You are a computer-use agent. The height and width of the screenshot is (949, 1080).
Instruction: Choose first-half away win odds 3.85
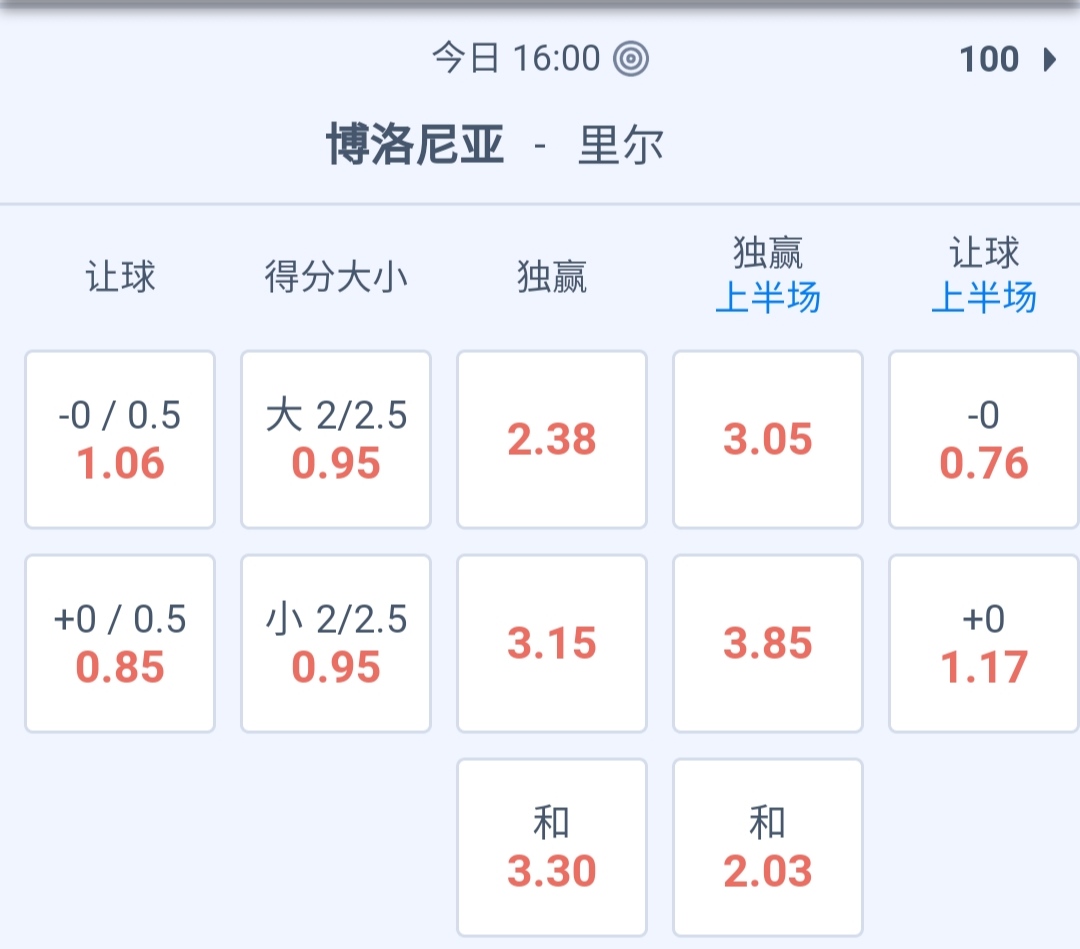(768, 643)
